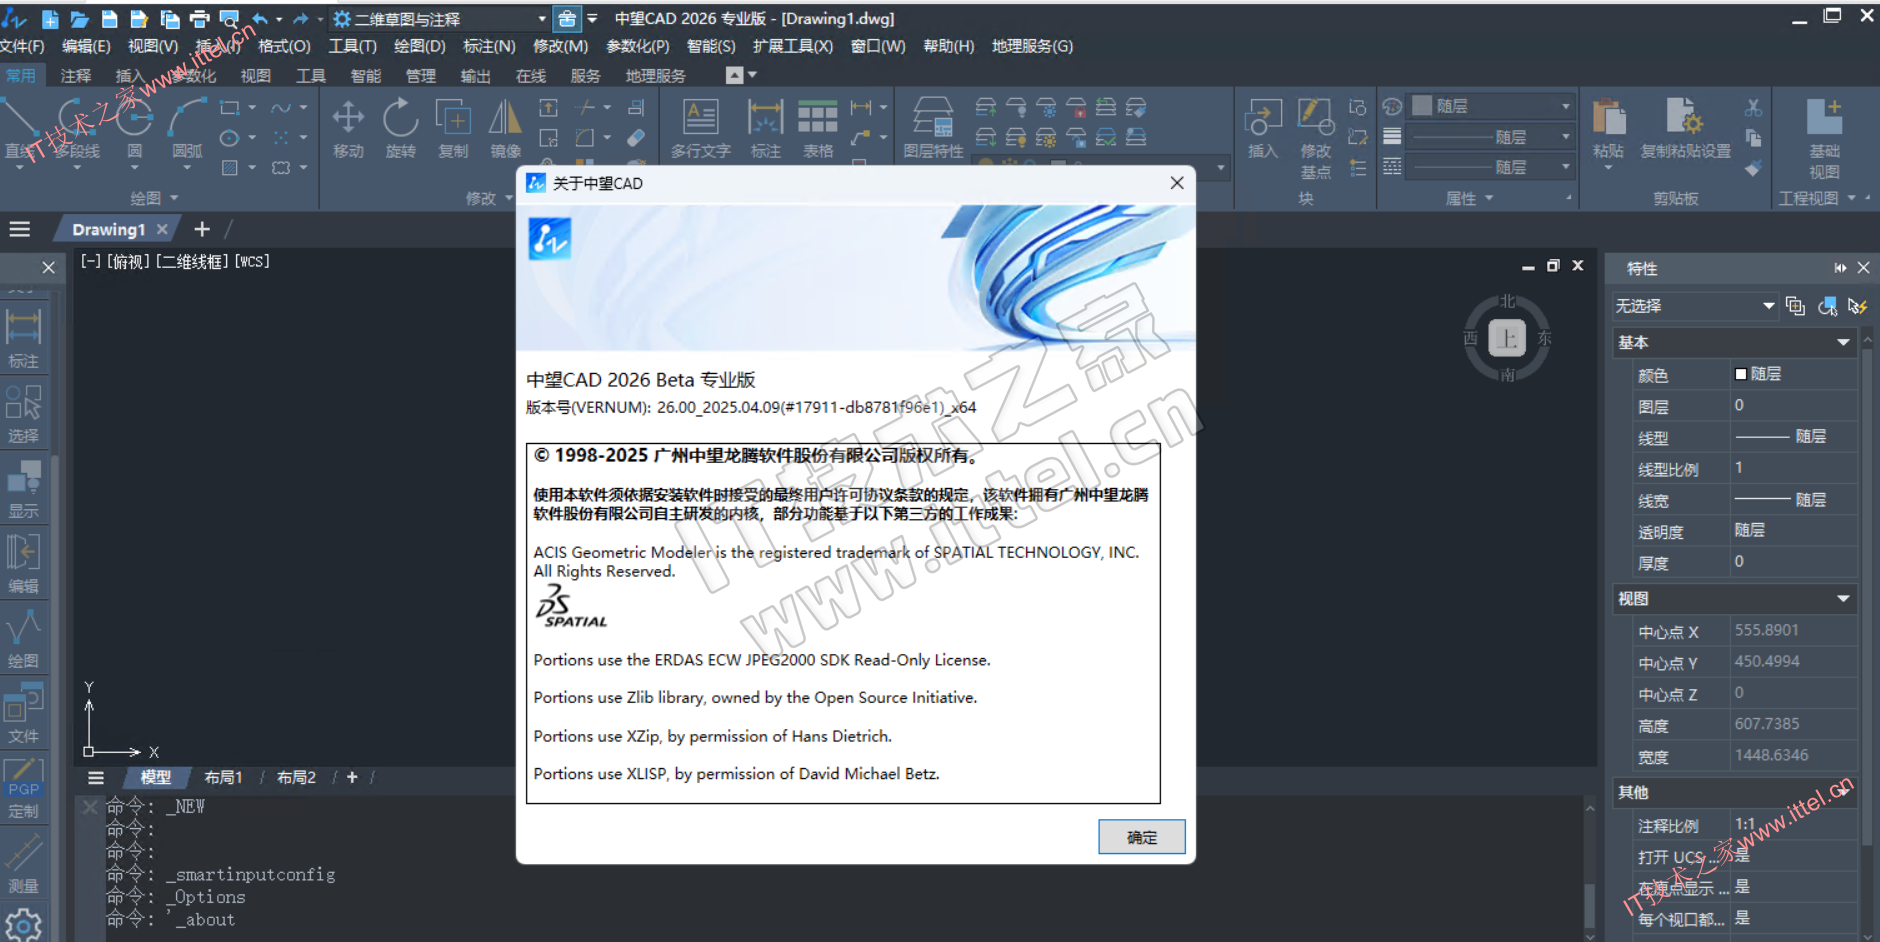Switch to 布局1 layout tab
Image resolution: width=1880 pixels, height=942 pixels.
223,777
